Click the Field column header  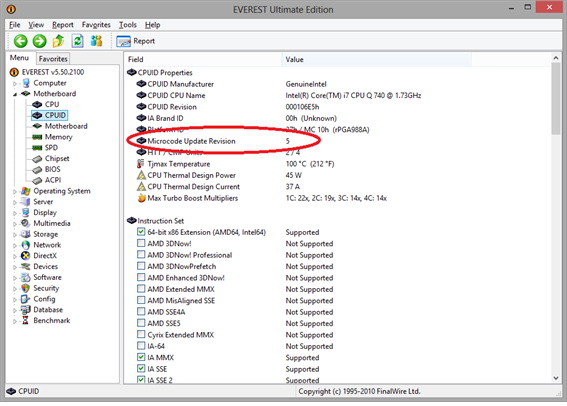[x=203, y=59]
